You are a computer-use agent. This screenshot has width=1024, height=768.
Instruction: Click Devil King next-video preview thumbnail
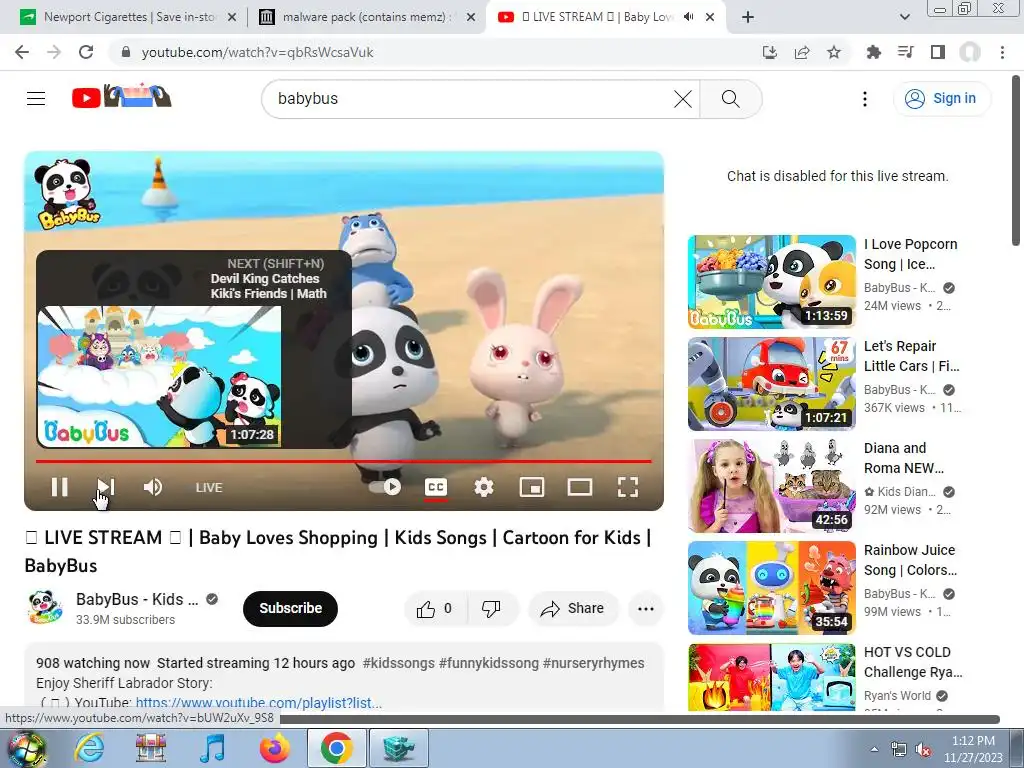pos(159,376)
